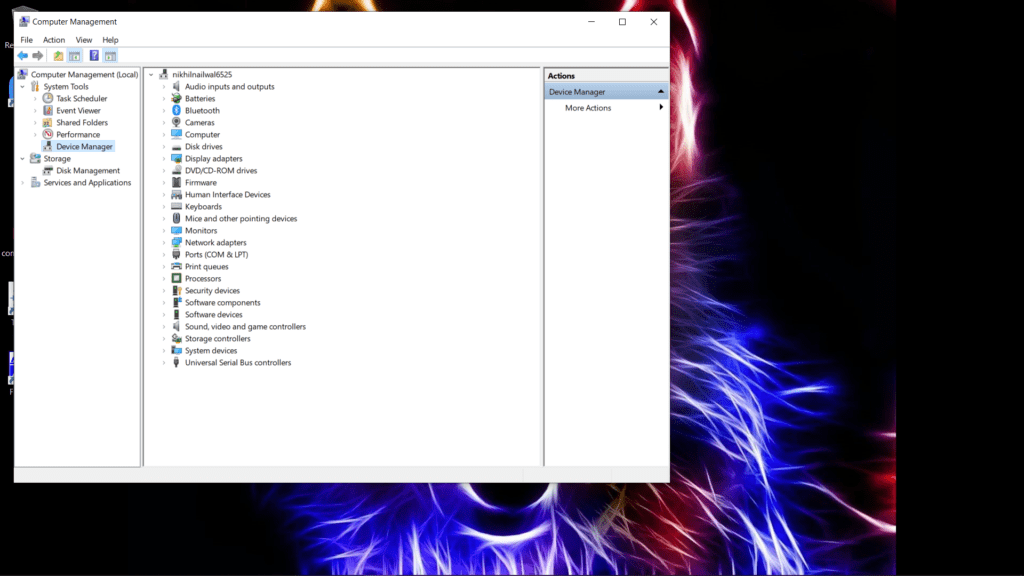Screen dimensions: 1024x576
Task: Click the Print queues icon
Action: (x=176, y=266)
